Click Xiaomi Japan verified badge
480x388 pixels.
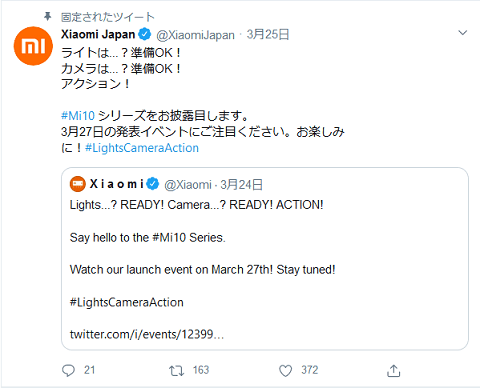click(x=145, y=34)
